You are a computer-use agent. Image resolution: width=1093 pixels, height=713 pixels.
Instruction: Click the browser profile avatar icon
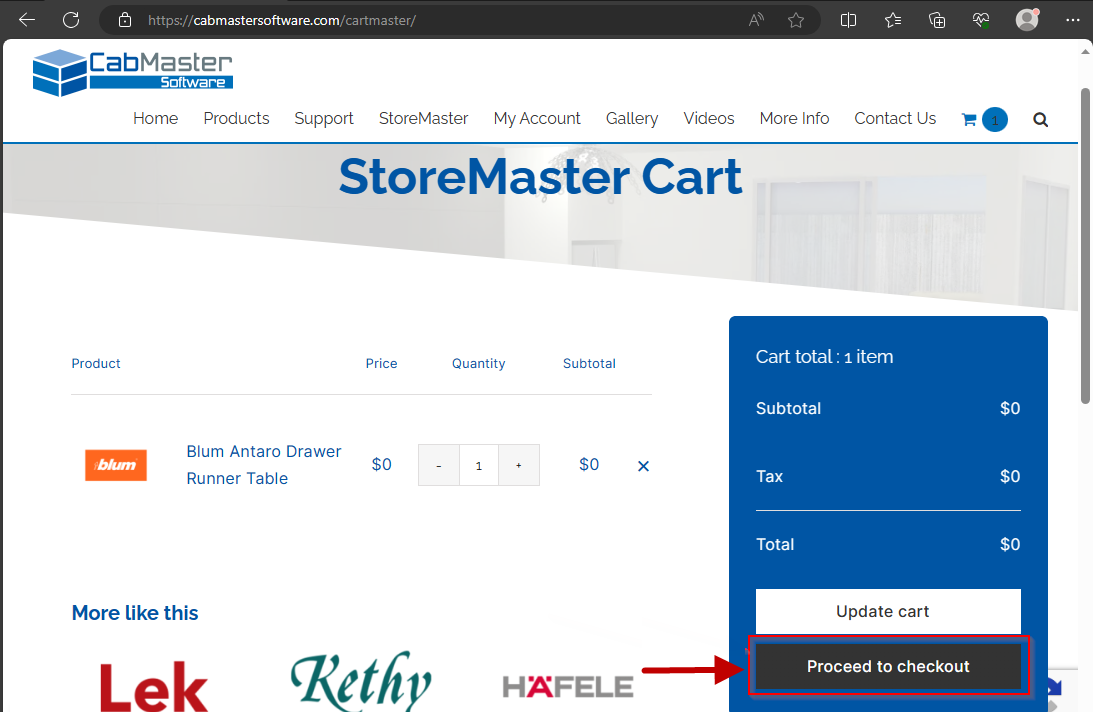[1026, 19]
